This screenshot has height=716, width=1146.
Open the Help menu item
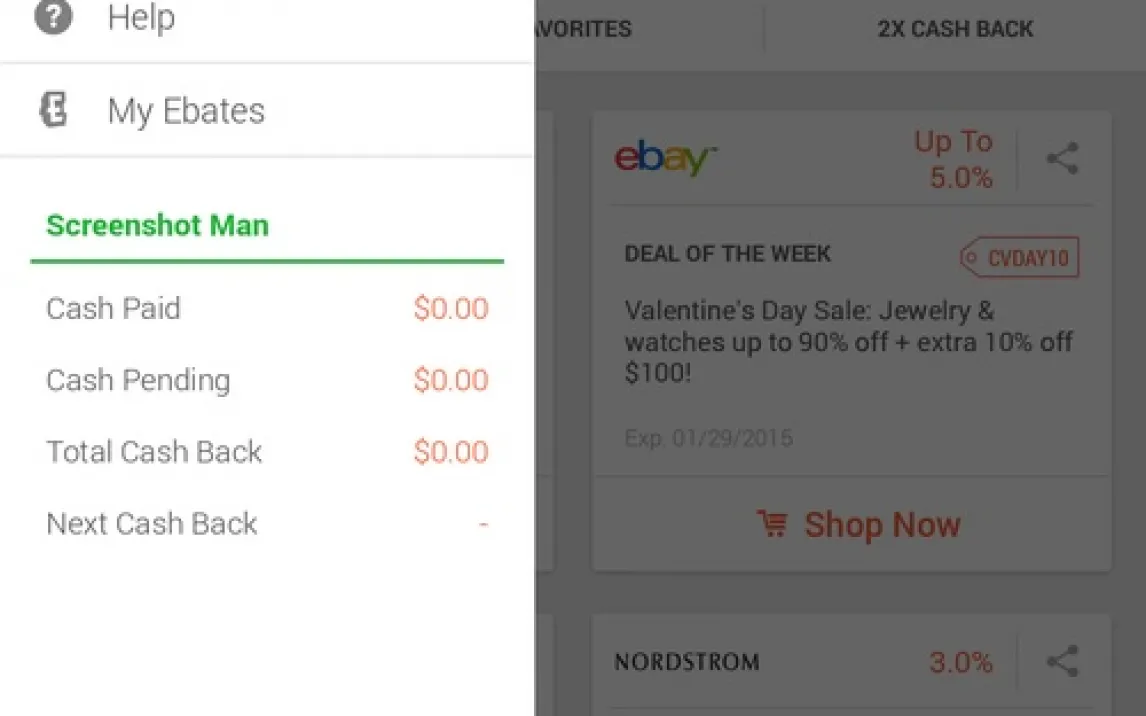click(141, 17)
